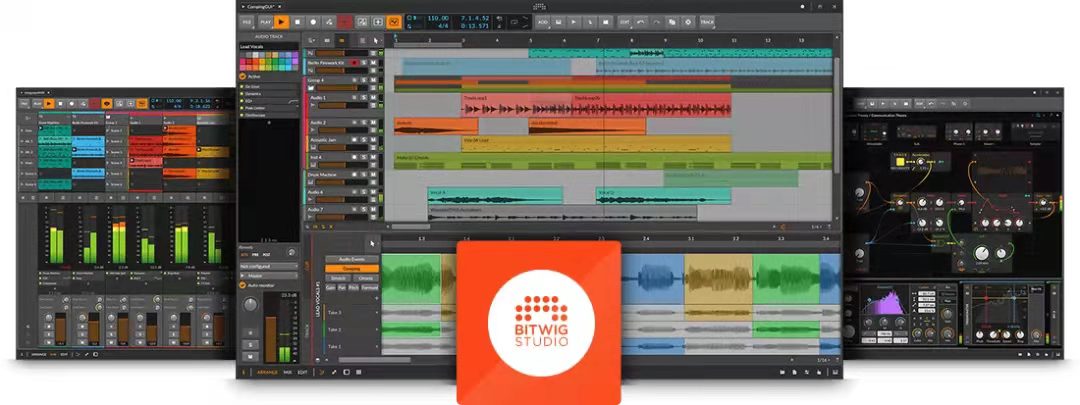Click the Stretch button in the audio editor
1080x405 pixels.
[337, 277]
